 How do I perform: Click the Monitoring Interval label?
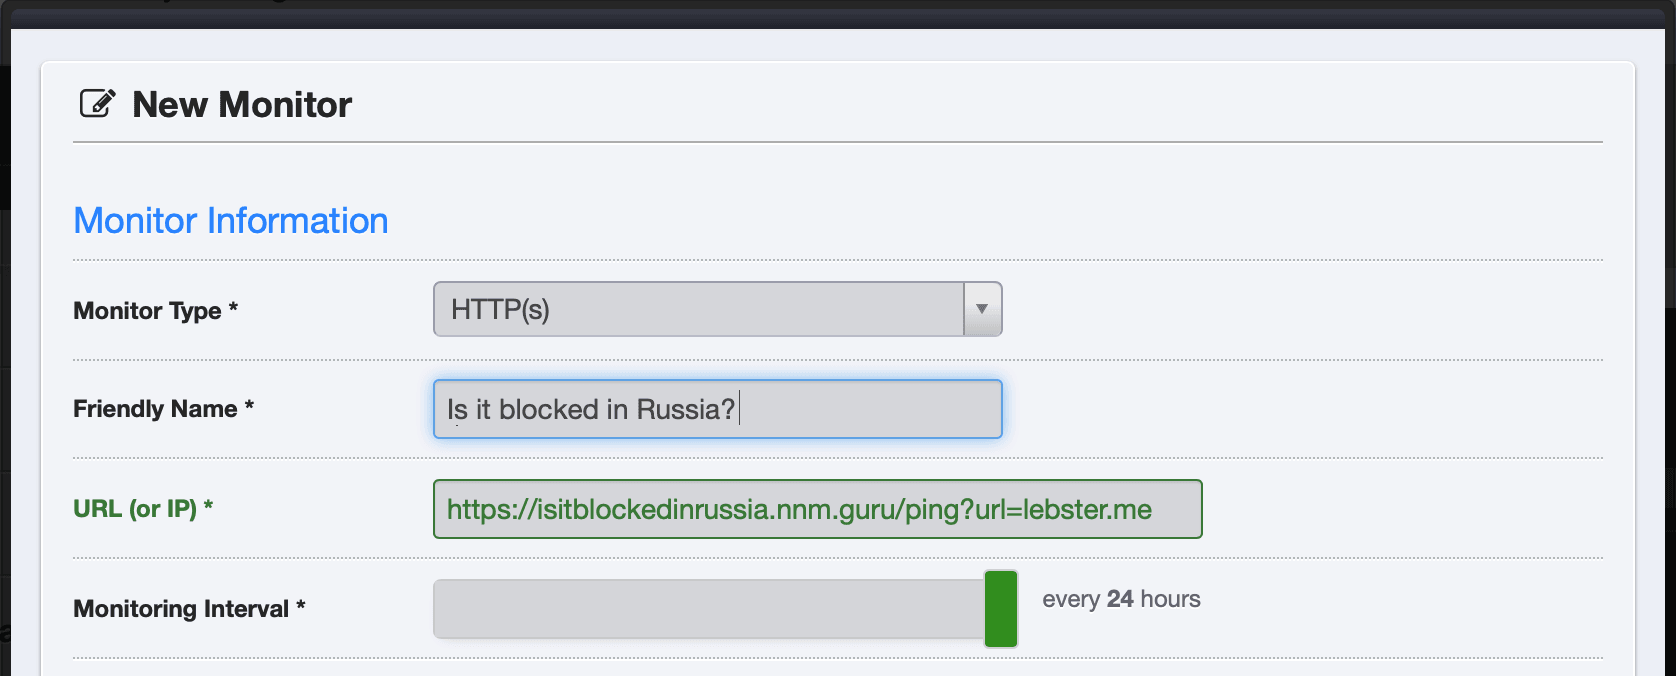[181, 609]
